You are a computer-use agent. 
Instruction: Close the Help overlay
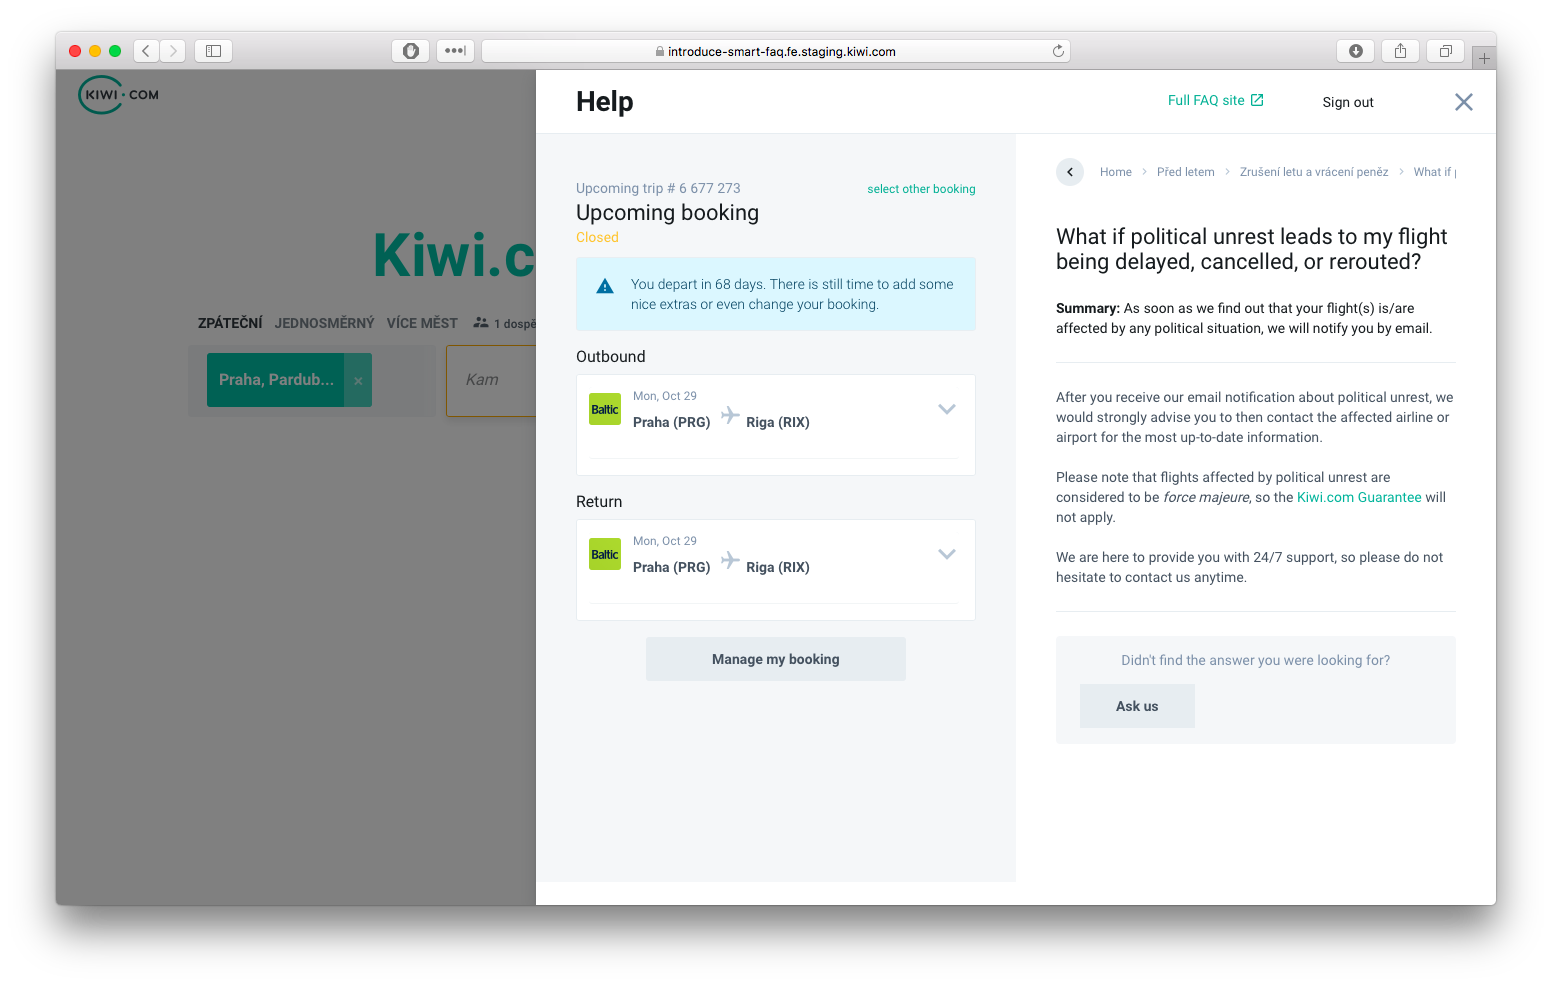(x=1463, y=101)
